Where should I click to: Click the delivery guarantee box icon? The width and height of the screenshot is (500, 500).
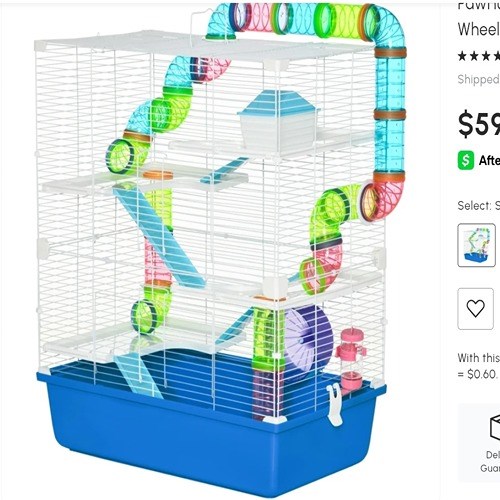[495, 428]
